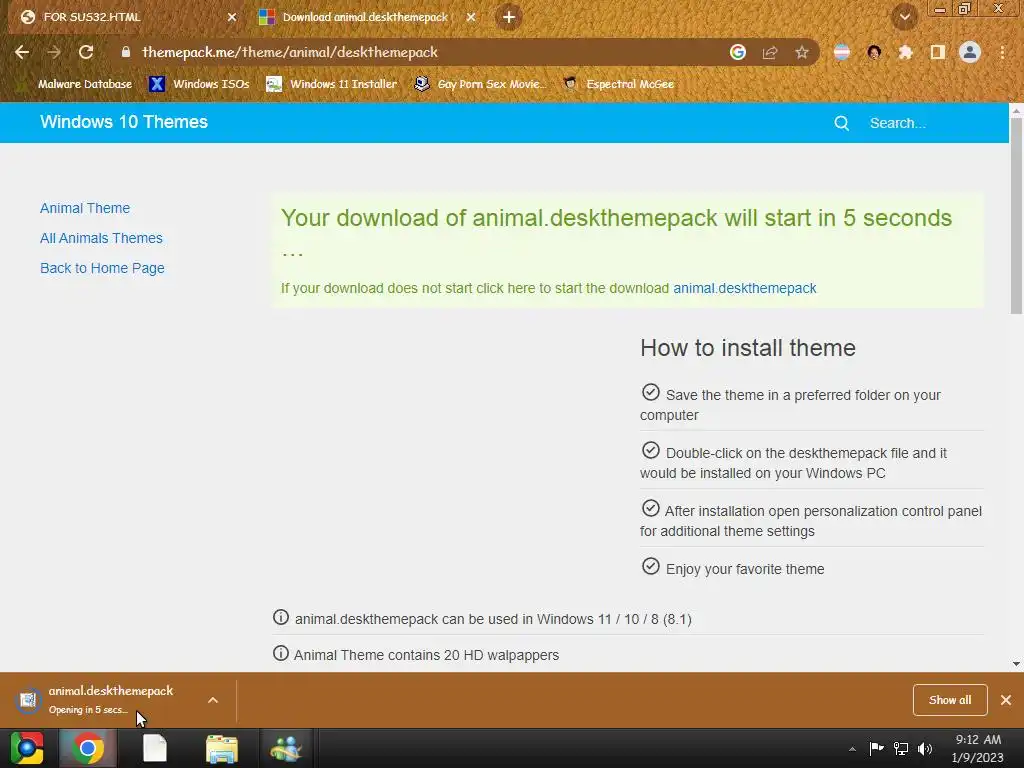Close the FOR SUS32.HTML tab
The height and width of the screenshot is (768, 1024).
(232, 17)
